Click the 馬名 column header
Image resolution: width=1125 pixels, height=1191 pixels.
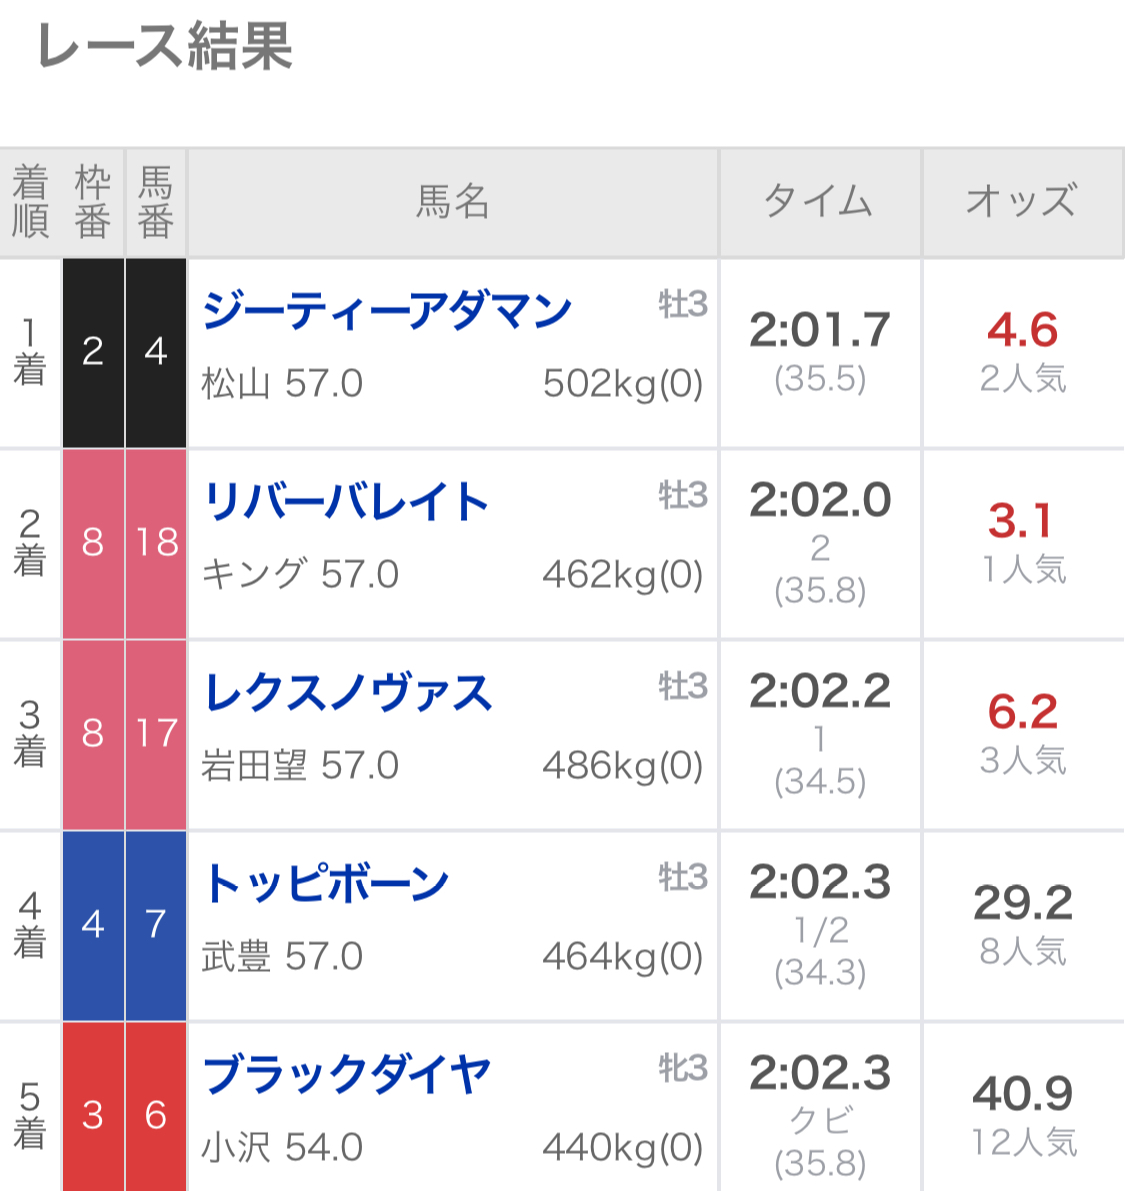coord(452,203)
